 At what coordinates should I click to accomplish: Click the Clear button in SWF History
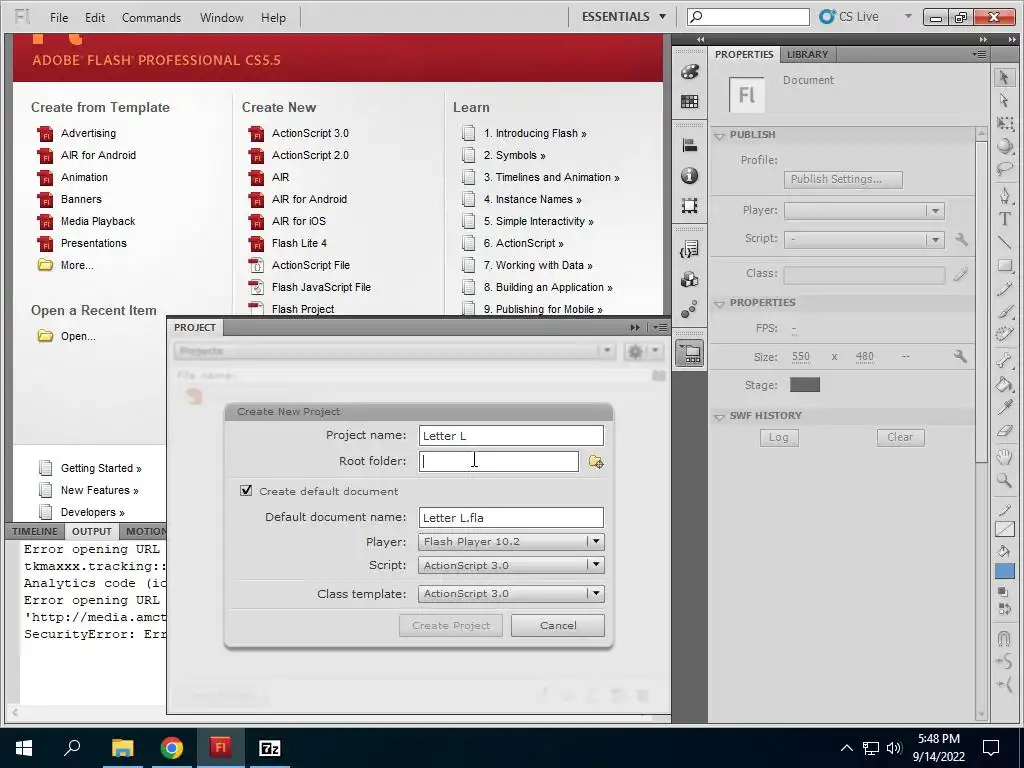(x=900, y=437)
